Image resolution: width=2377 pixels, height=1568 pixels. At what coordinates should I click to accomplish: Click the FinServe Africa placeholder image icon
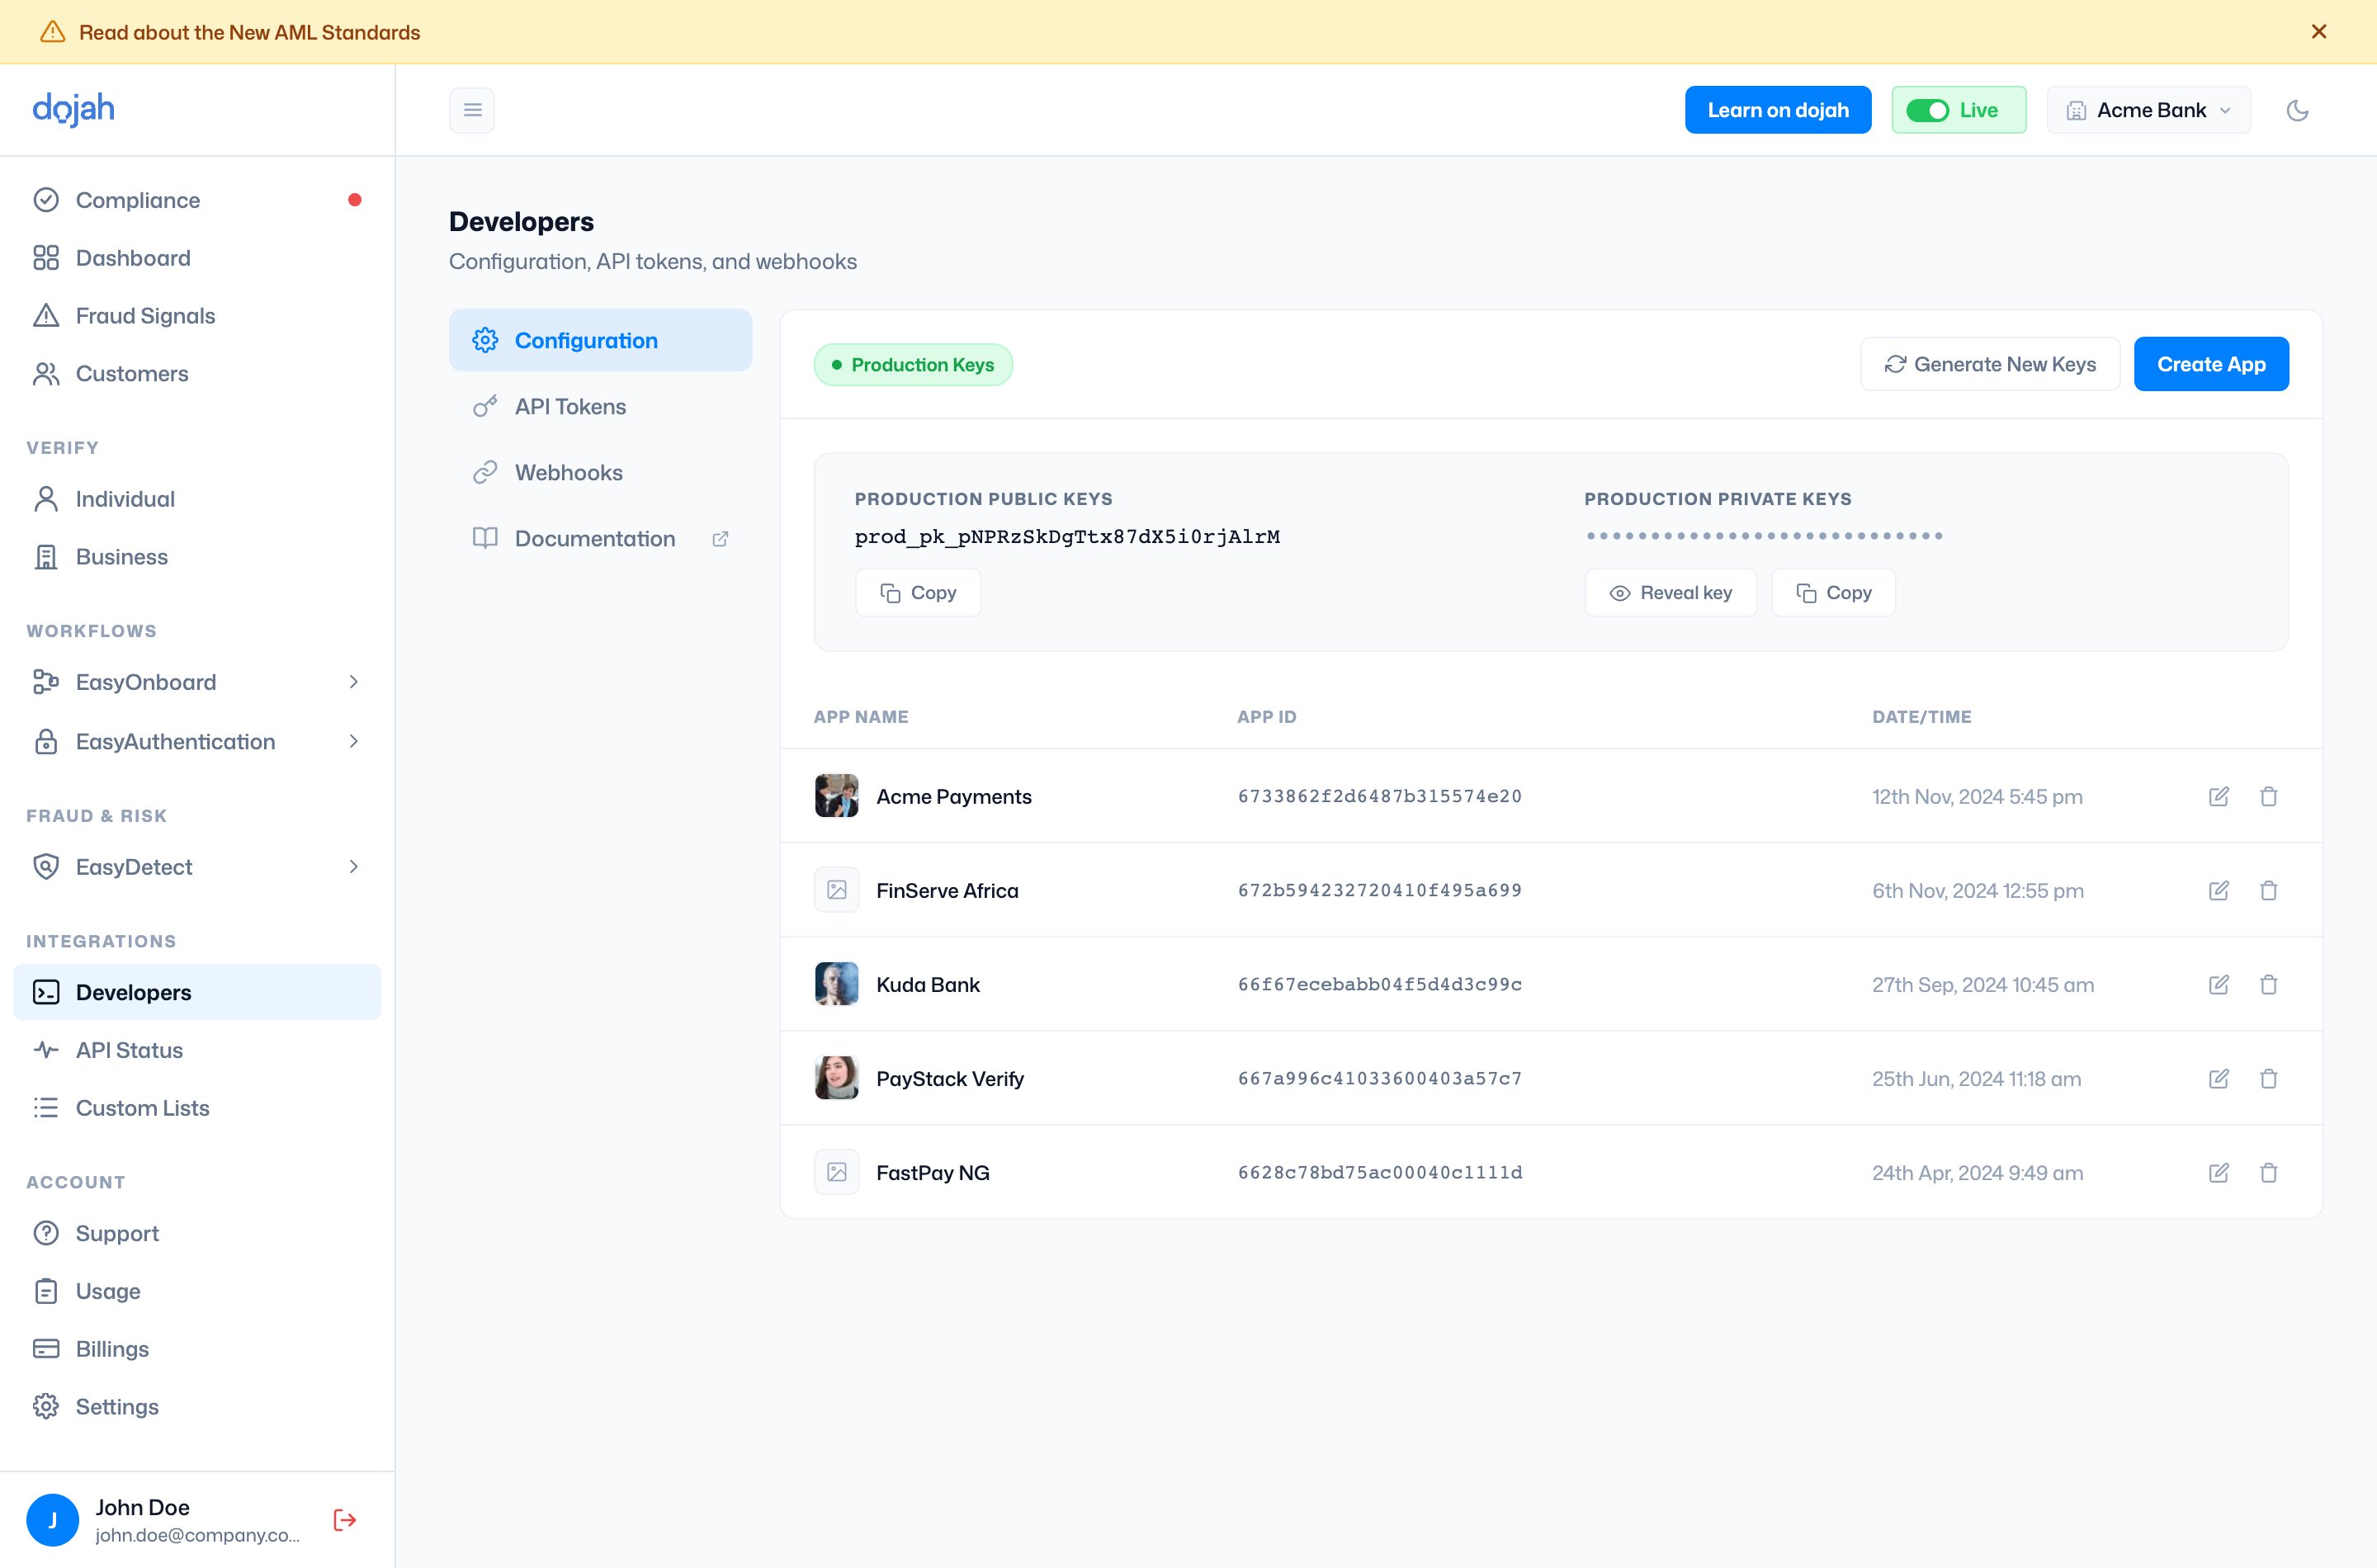(x=837, y=890)
